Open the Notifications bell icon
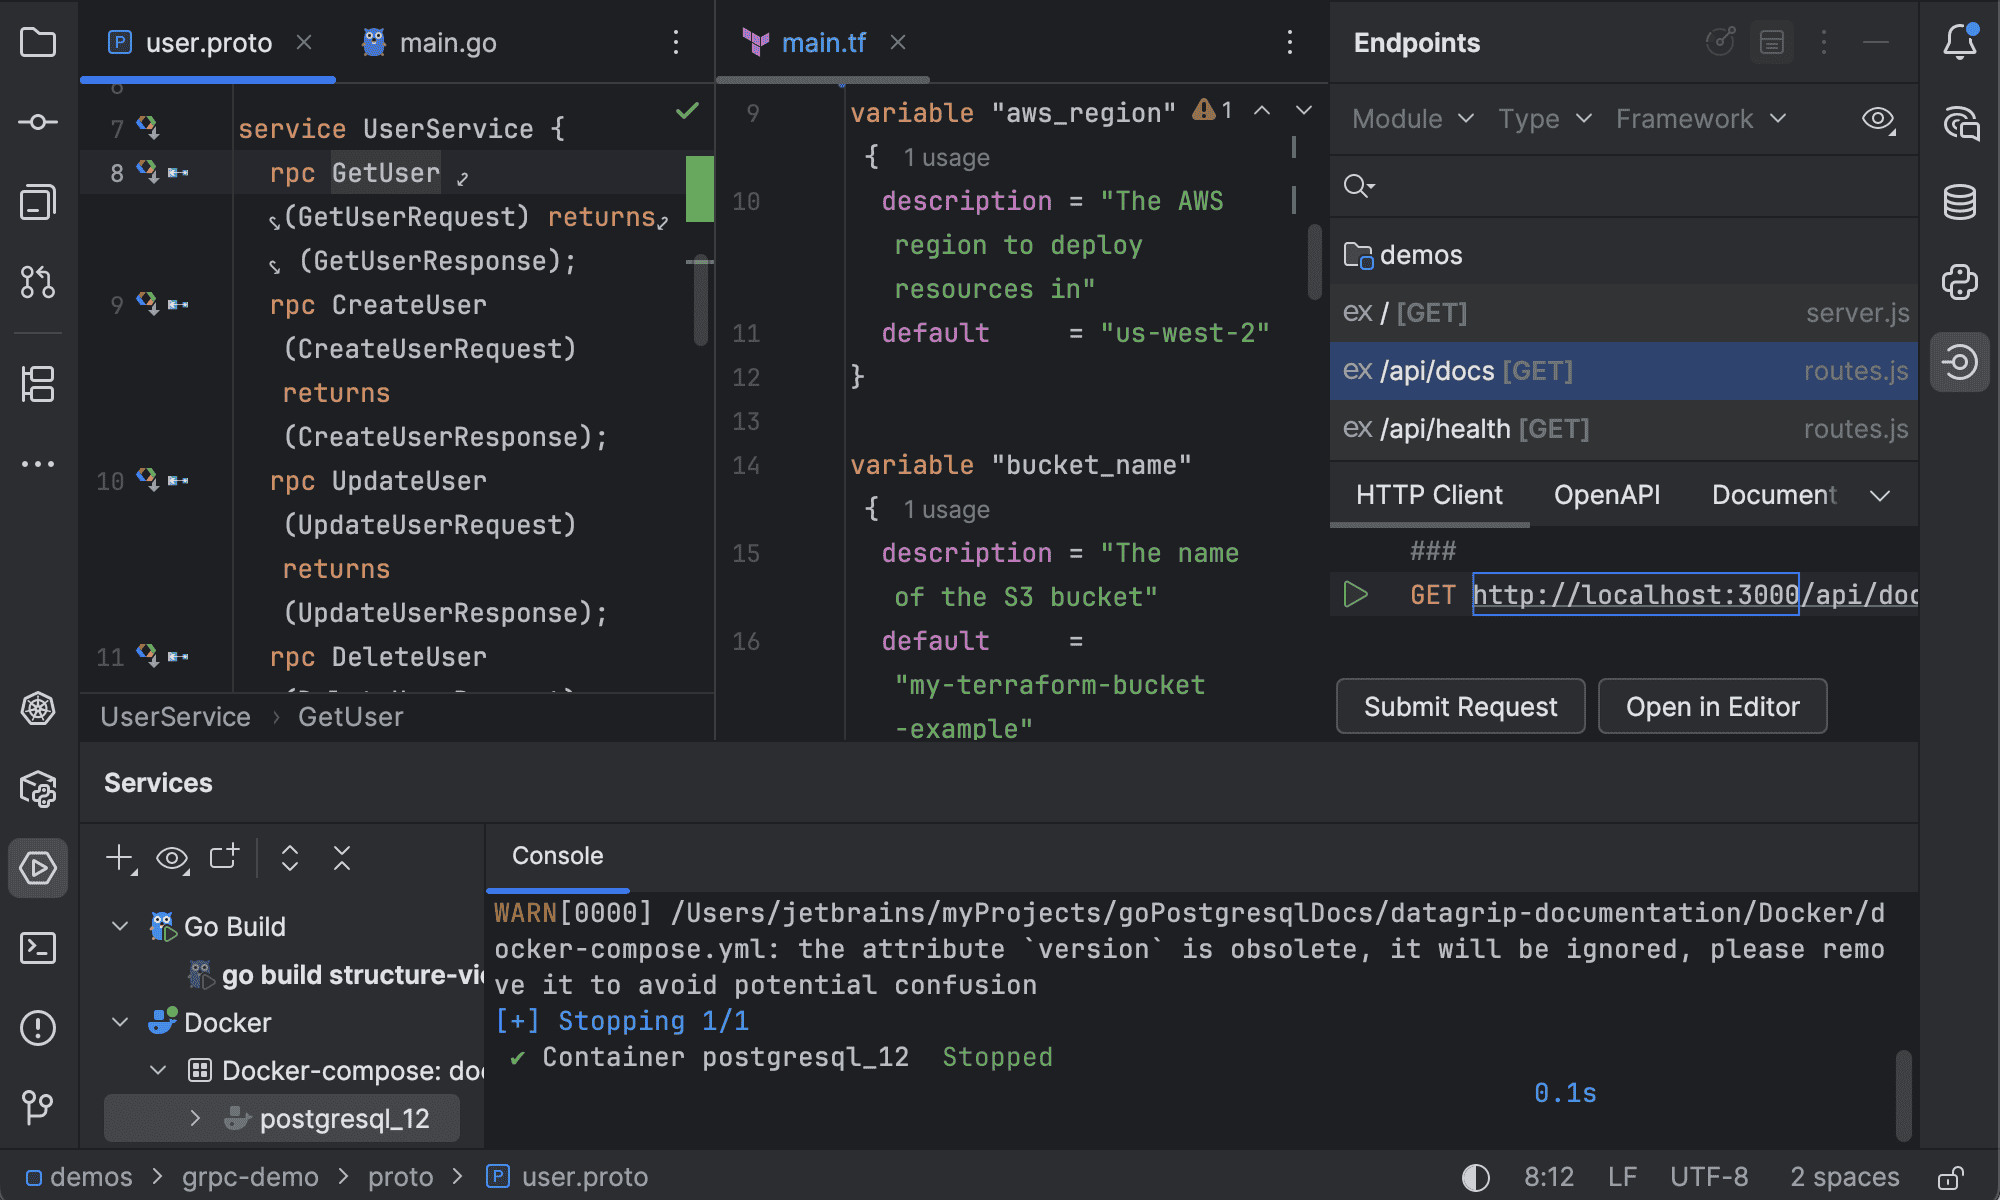2000x1200 pixels. [x=1959, y=43]
